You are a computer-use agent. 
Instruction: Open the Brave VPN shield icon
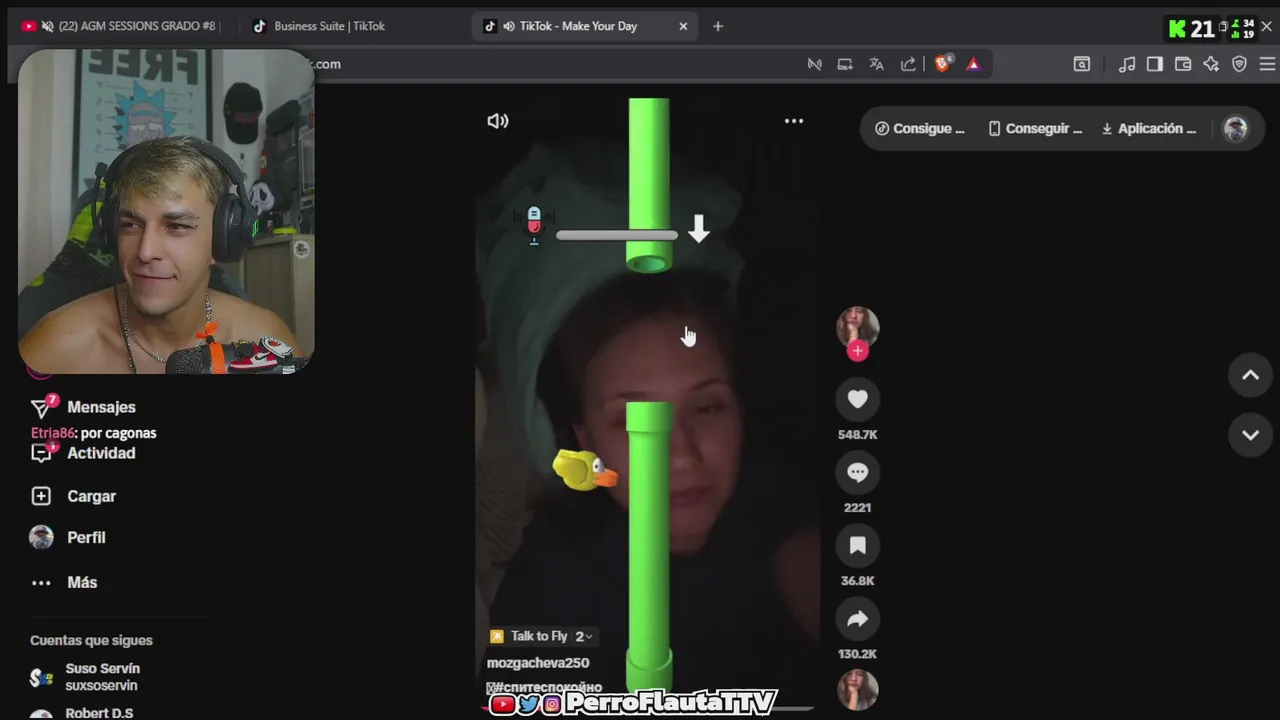[1239, 64]
